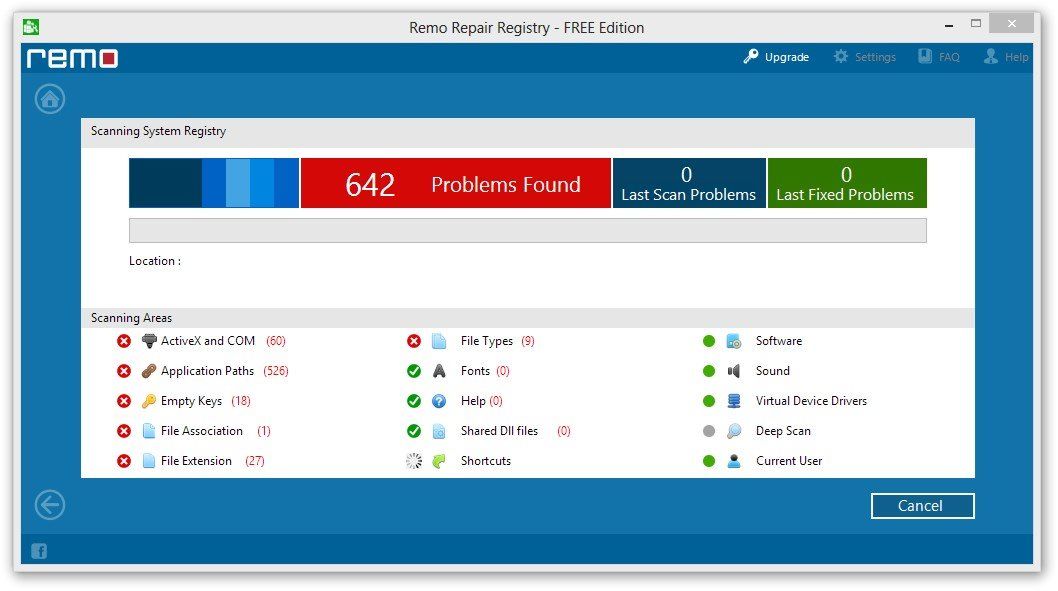Click the Shared Dll files icon
The image size is (1058, 591).
click(439, 431)
